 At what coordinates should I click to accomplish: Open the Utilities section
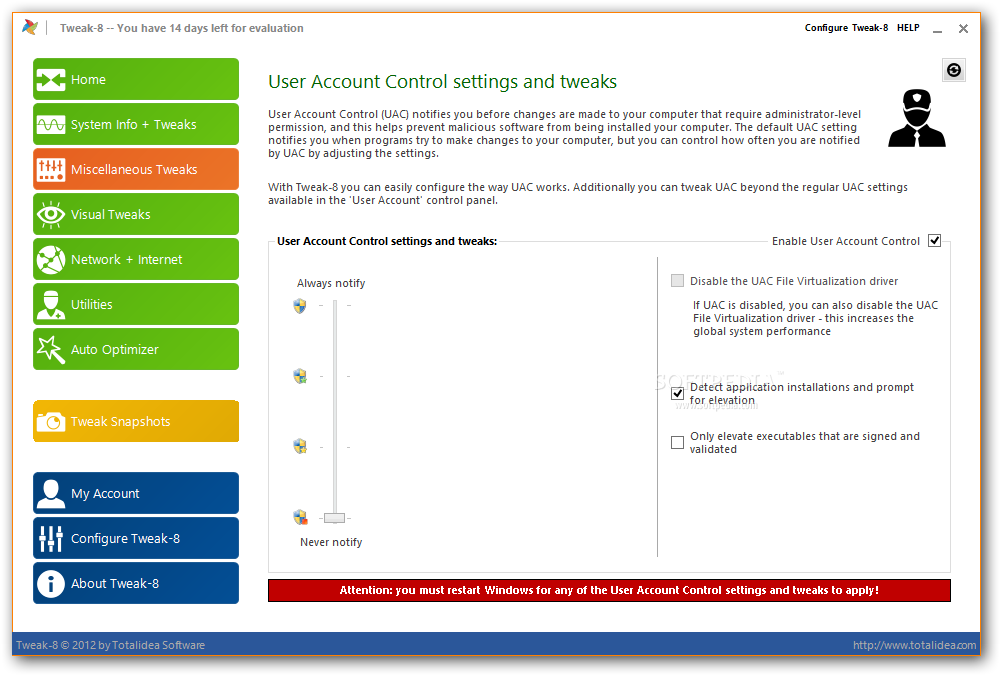click(x=136, y=304)
